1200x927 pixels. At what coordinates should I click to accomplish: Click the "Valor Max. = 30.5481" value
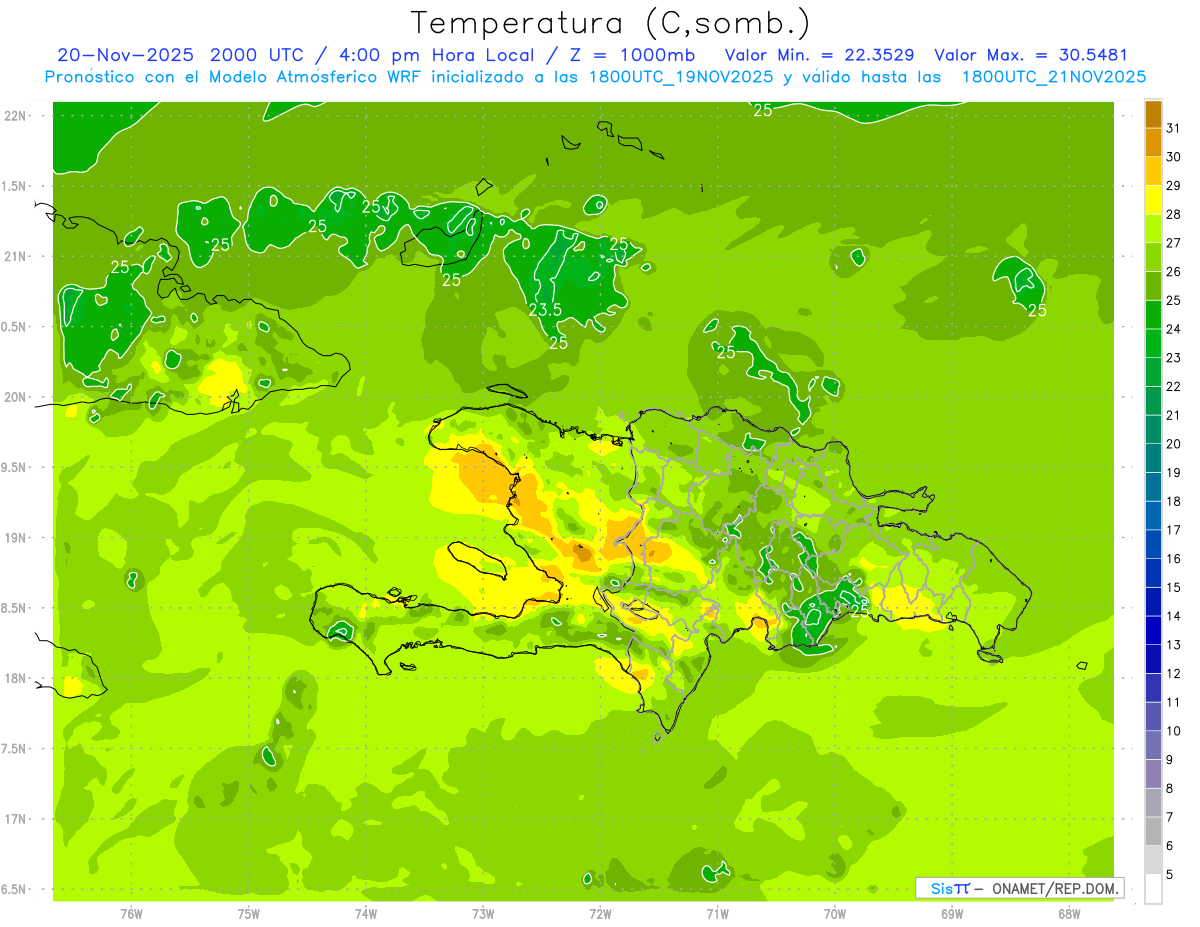pyautogui.click(x=1031, y=55)
